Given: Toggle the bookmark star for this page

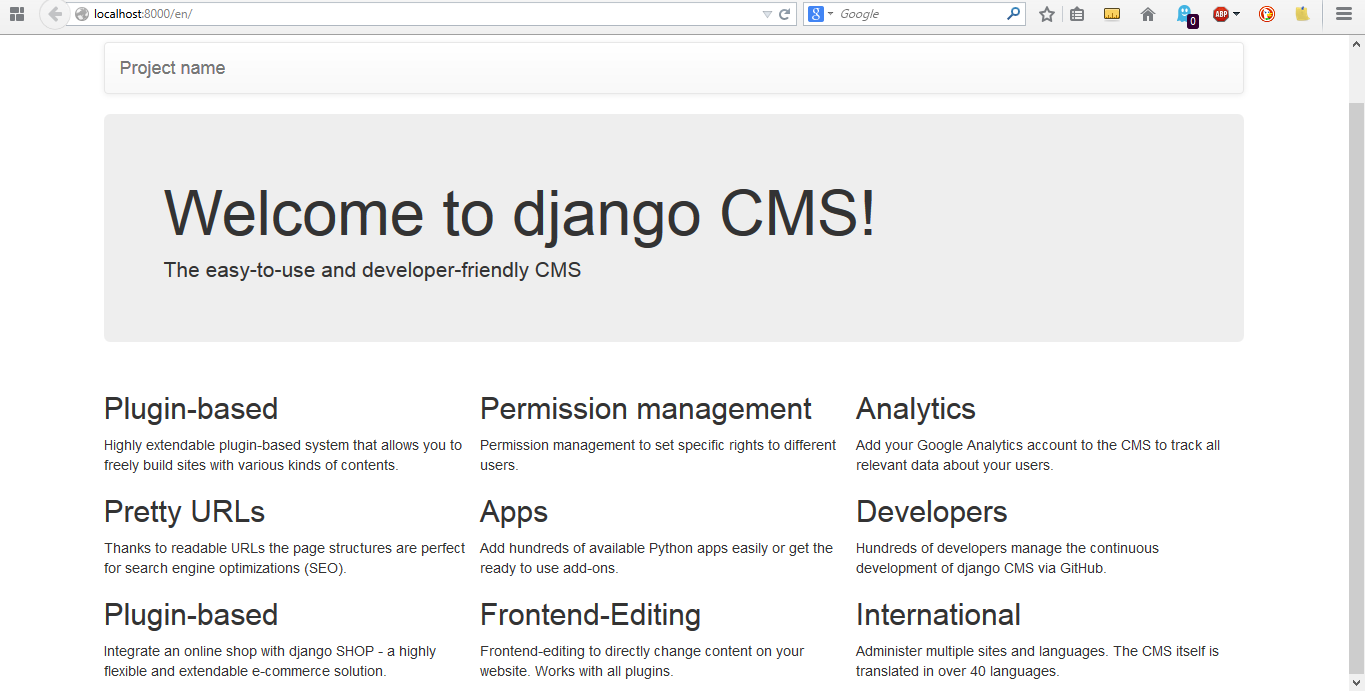Looking at the screenshot, I should click(1046, 14).
